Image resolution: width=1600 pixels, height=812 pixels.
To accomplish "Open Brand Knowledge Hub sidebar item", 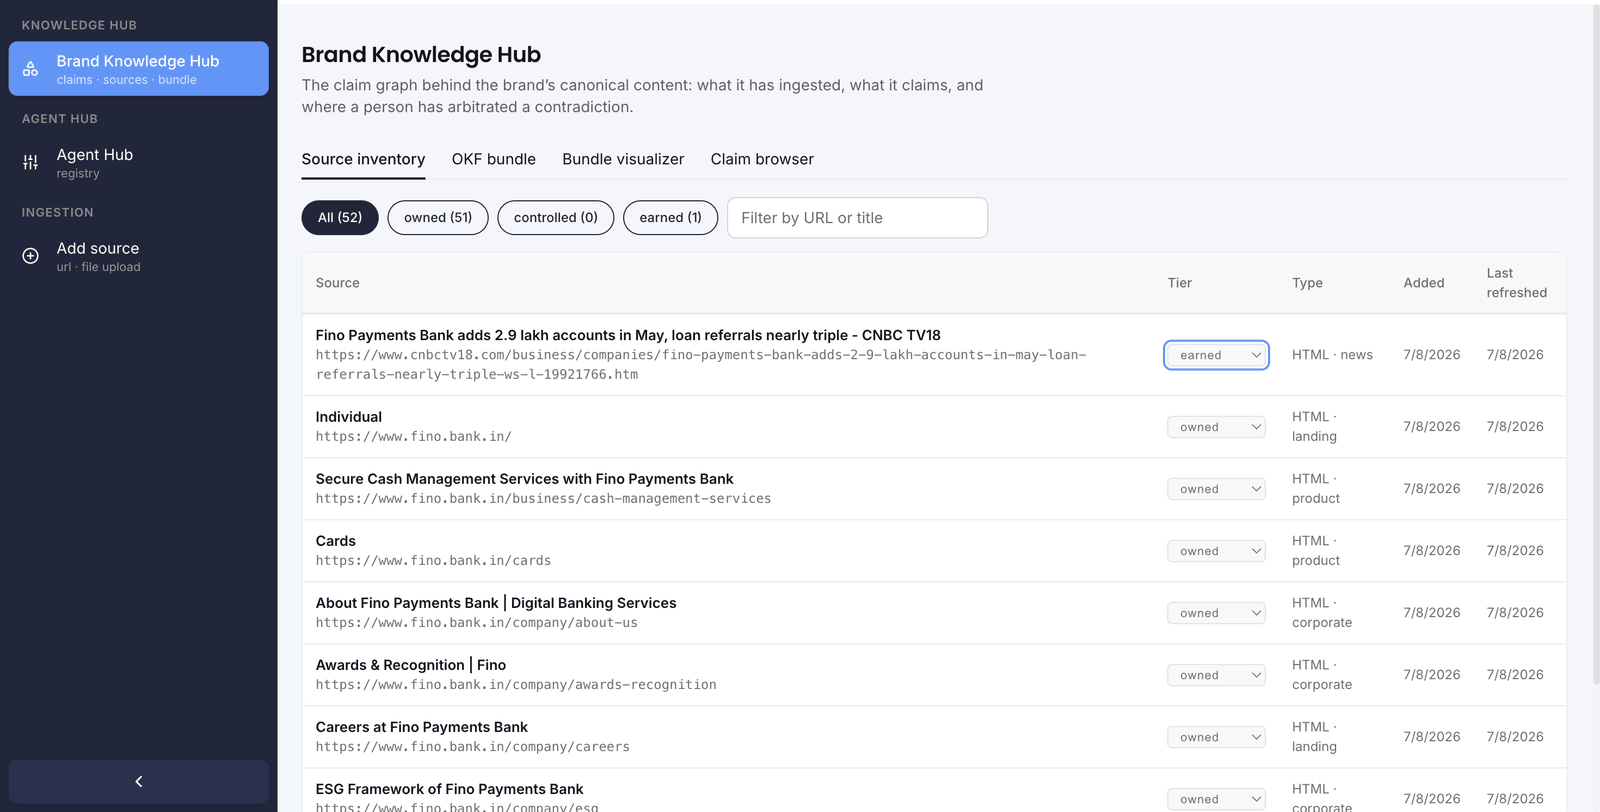I will 139,69.
